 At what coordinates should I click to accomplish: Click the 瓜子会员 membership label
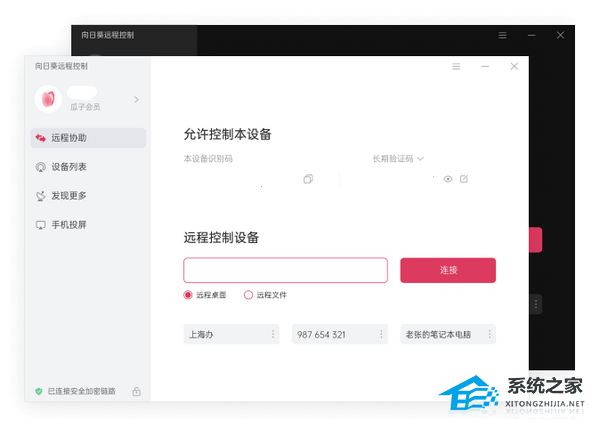[85, 107]
